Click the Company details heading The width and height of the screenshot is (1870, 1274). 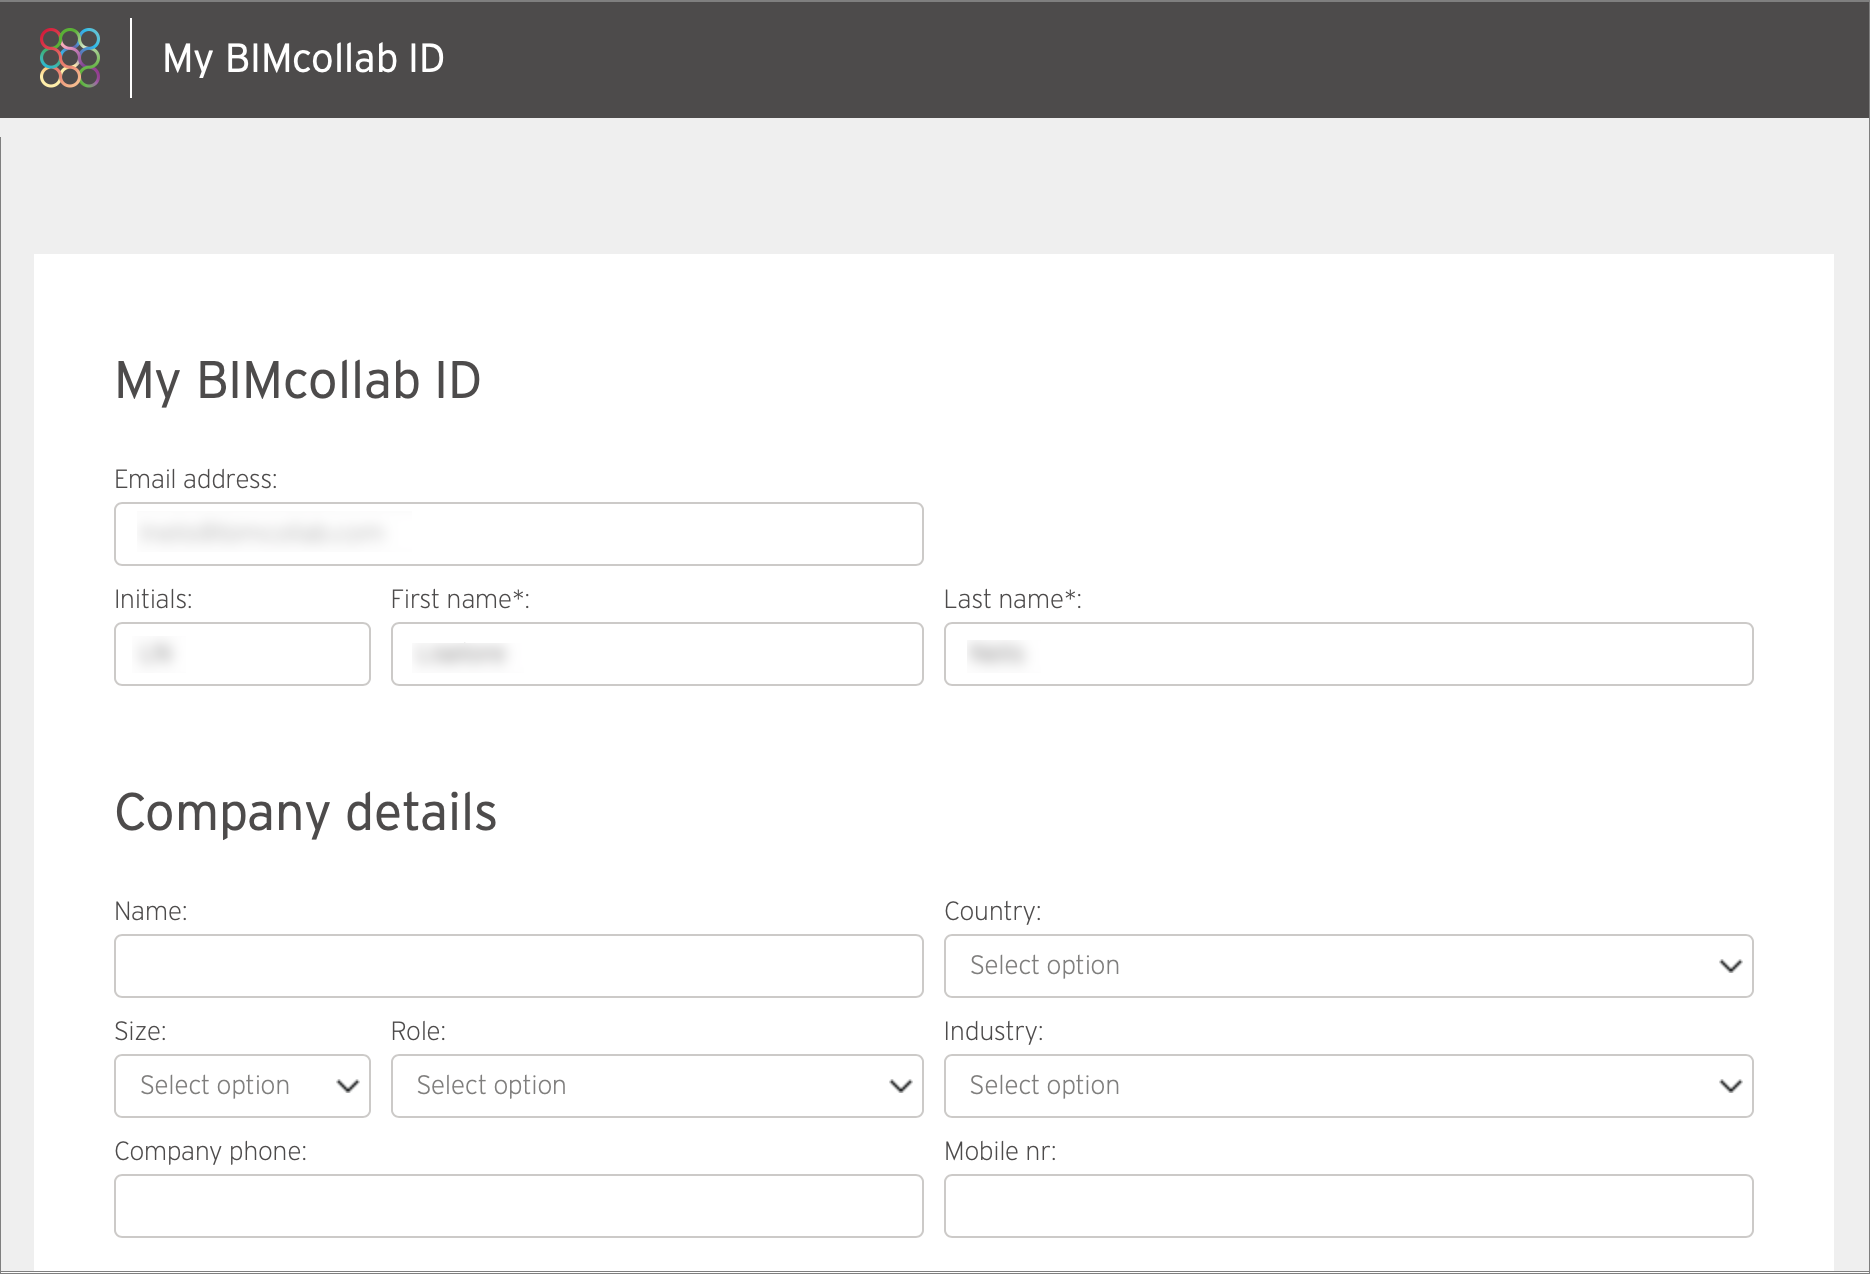306,813
